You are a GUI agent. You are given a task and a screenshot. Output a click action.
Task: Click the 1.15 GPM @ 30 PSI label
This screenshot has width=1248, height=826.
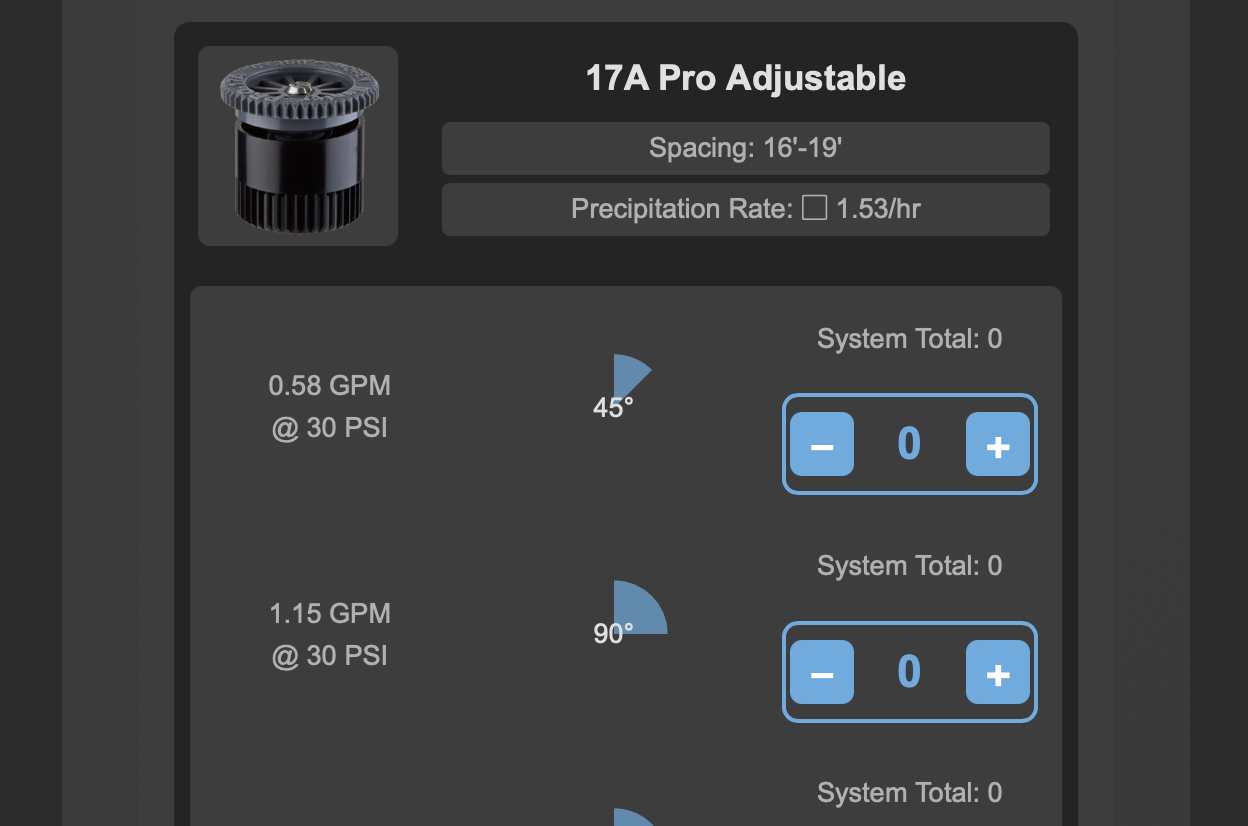click(x=330, y=634)
